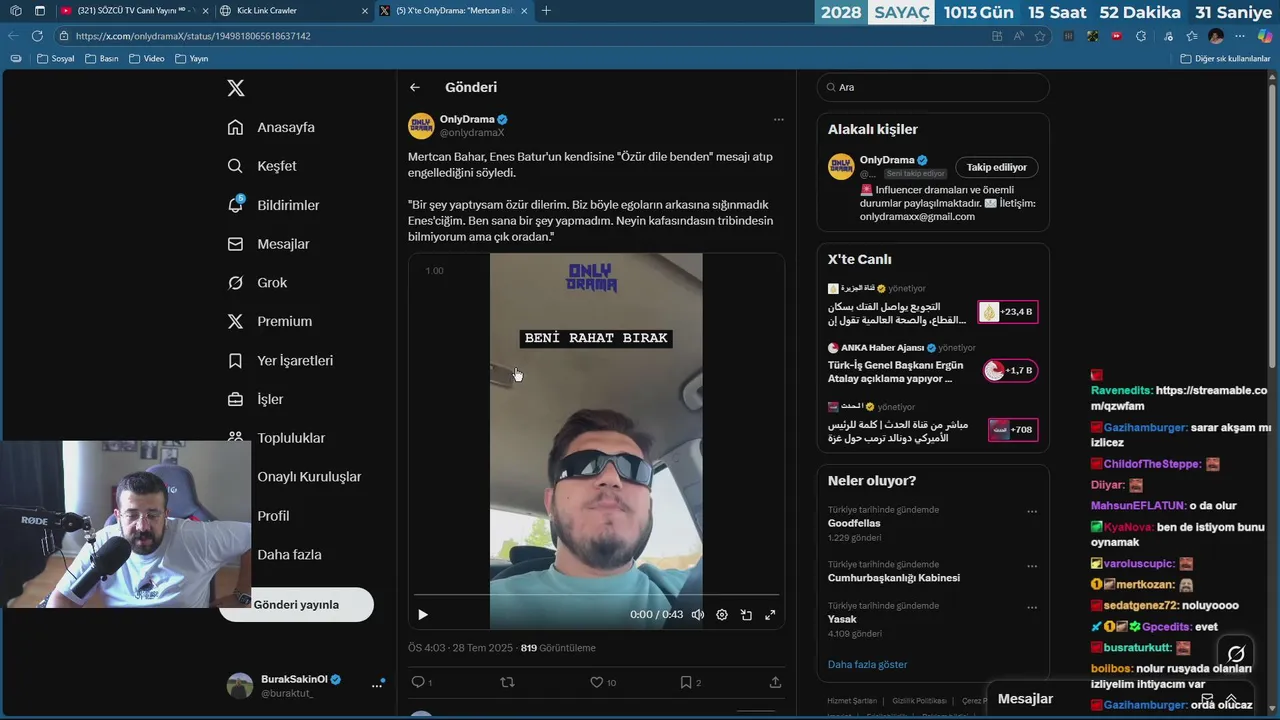This screenshot has height=720, width=1280.
Task: Open Diğer sık kullanılanlar folder
Action: coord(1225,59)
